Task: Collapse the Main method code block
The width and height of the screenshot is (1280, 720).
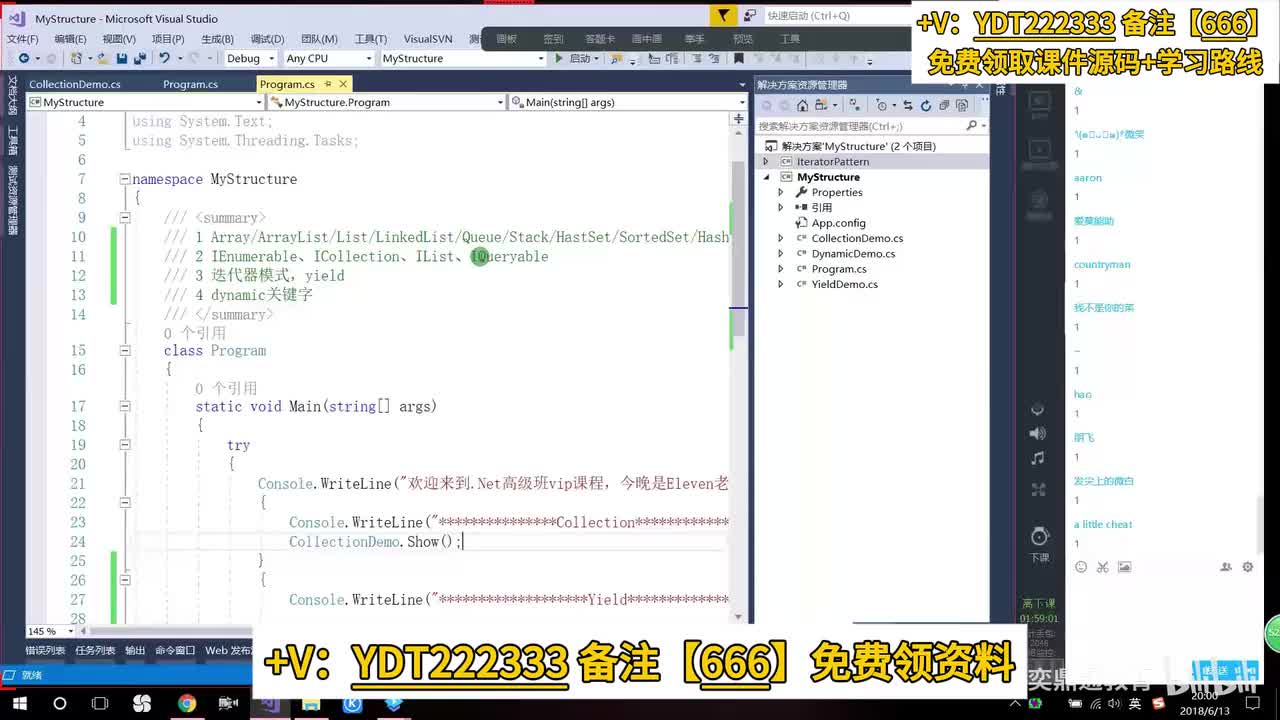Action: pyautogui.click(x=125, y=406)
